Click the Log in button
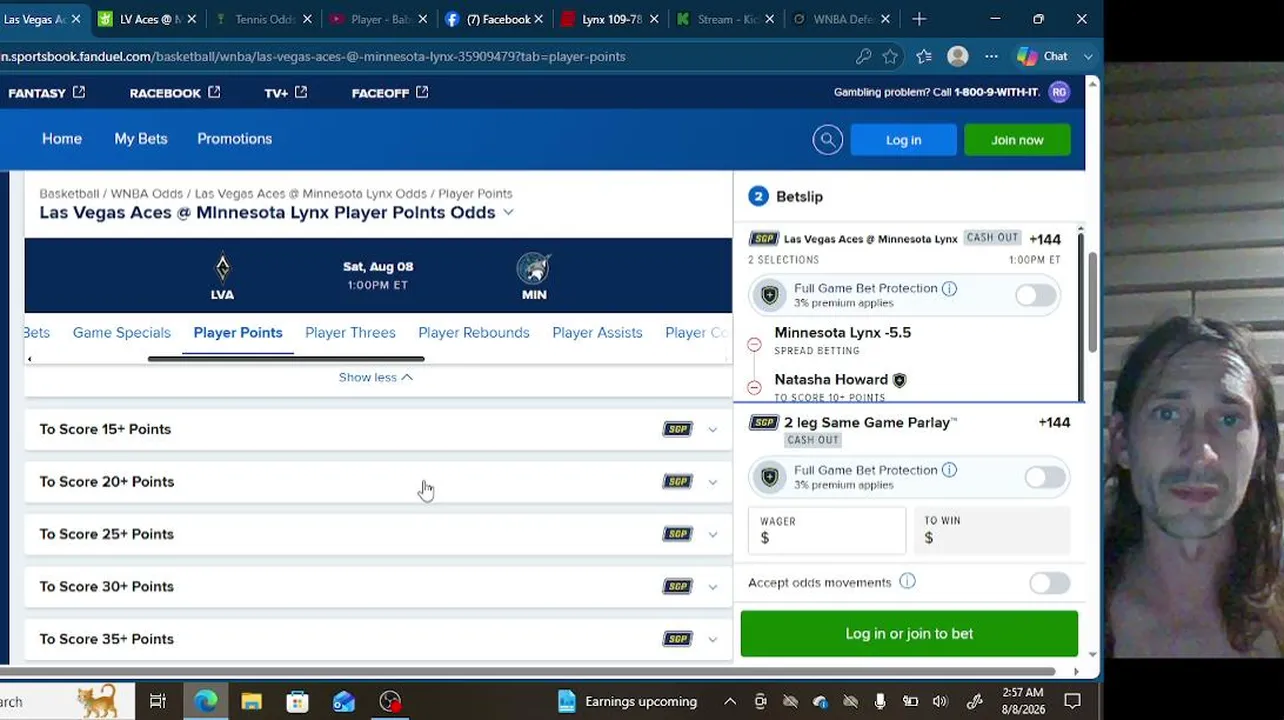Screen dimensions: 1284x720 point(903,140)
